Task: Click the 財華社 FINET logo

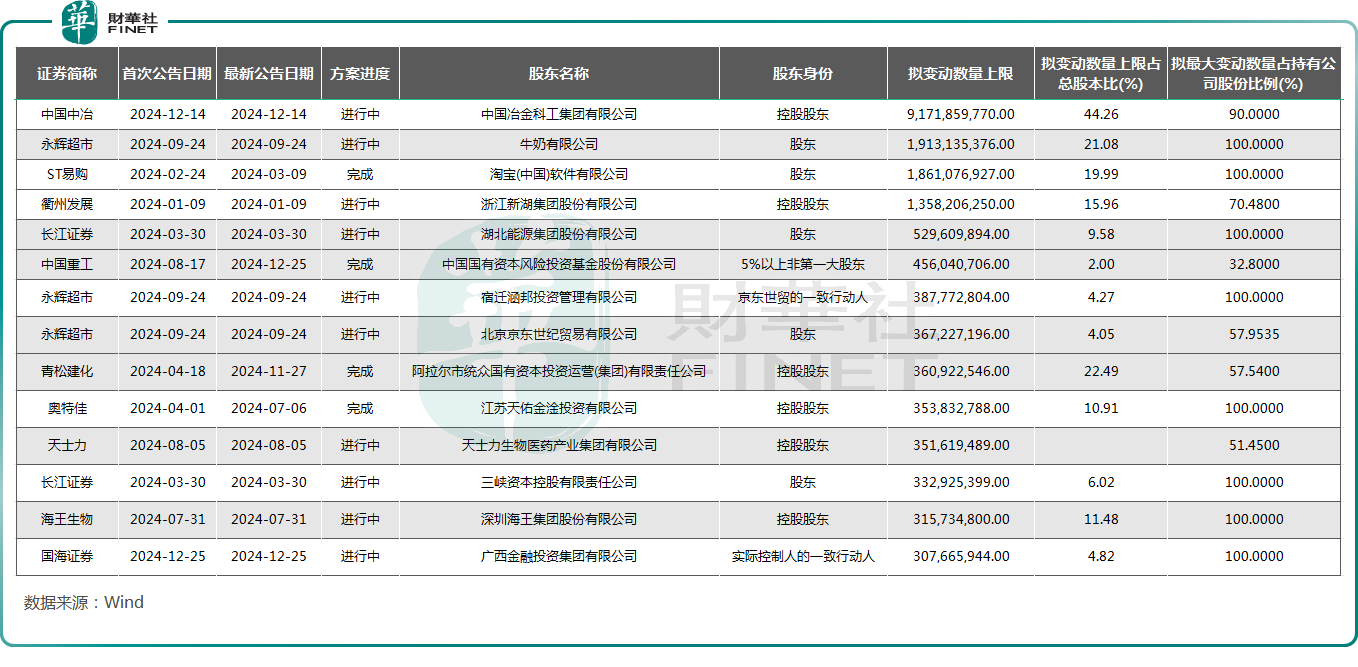Action: pyautogui.click(x=110, y=22)
